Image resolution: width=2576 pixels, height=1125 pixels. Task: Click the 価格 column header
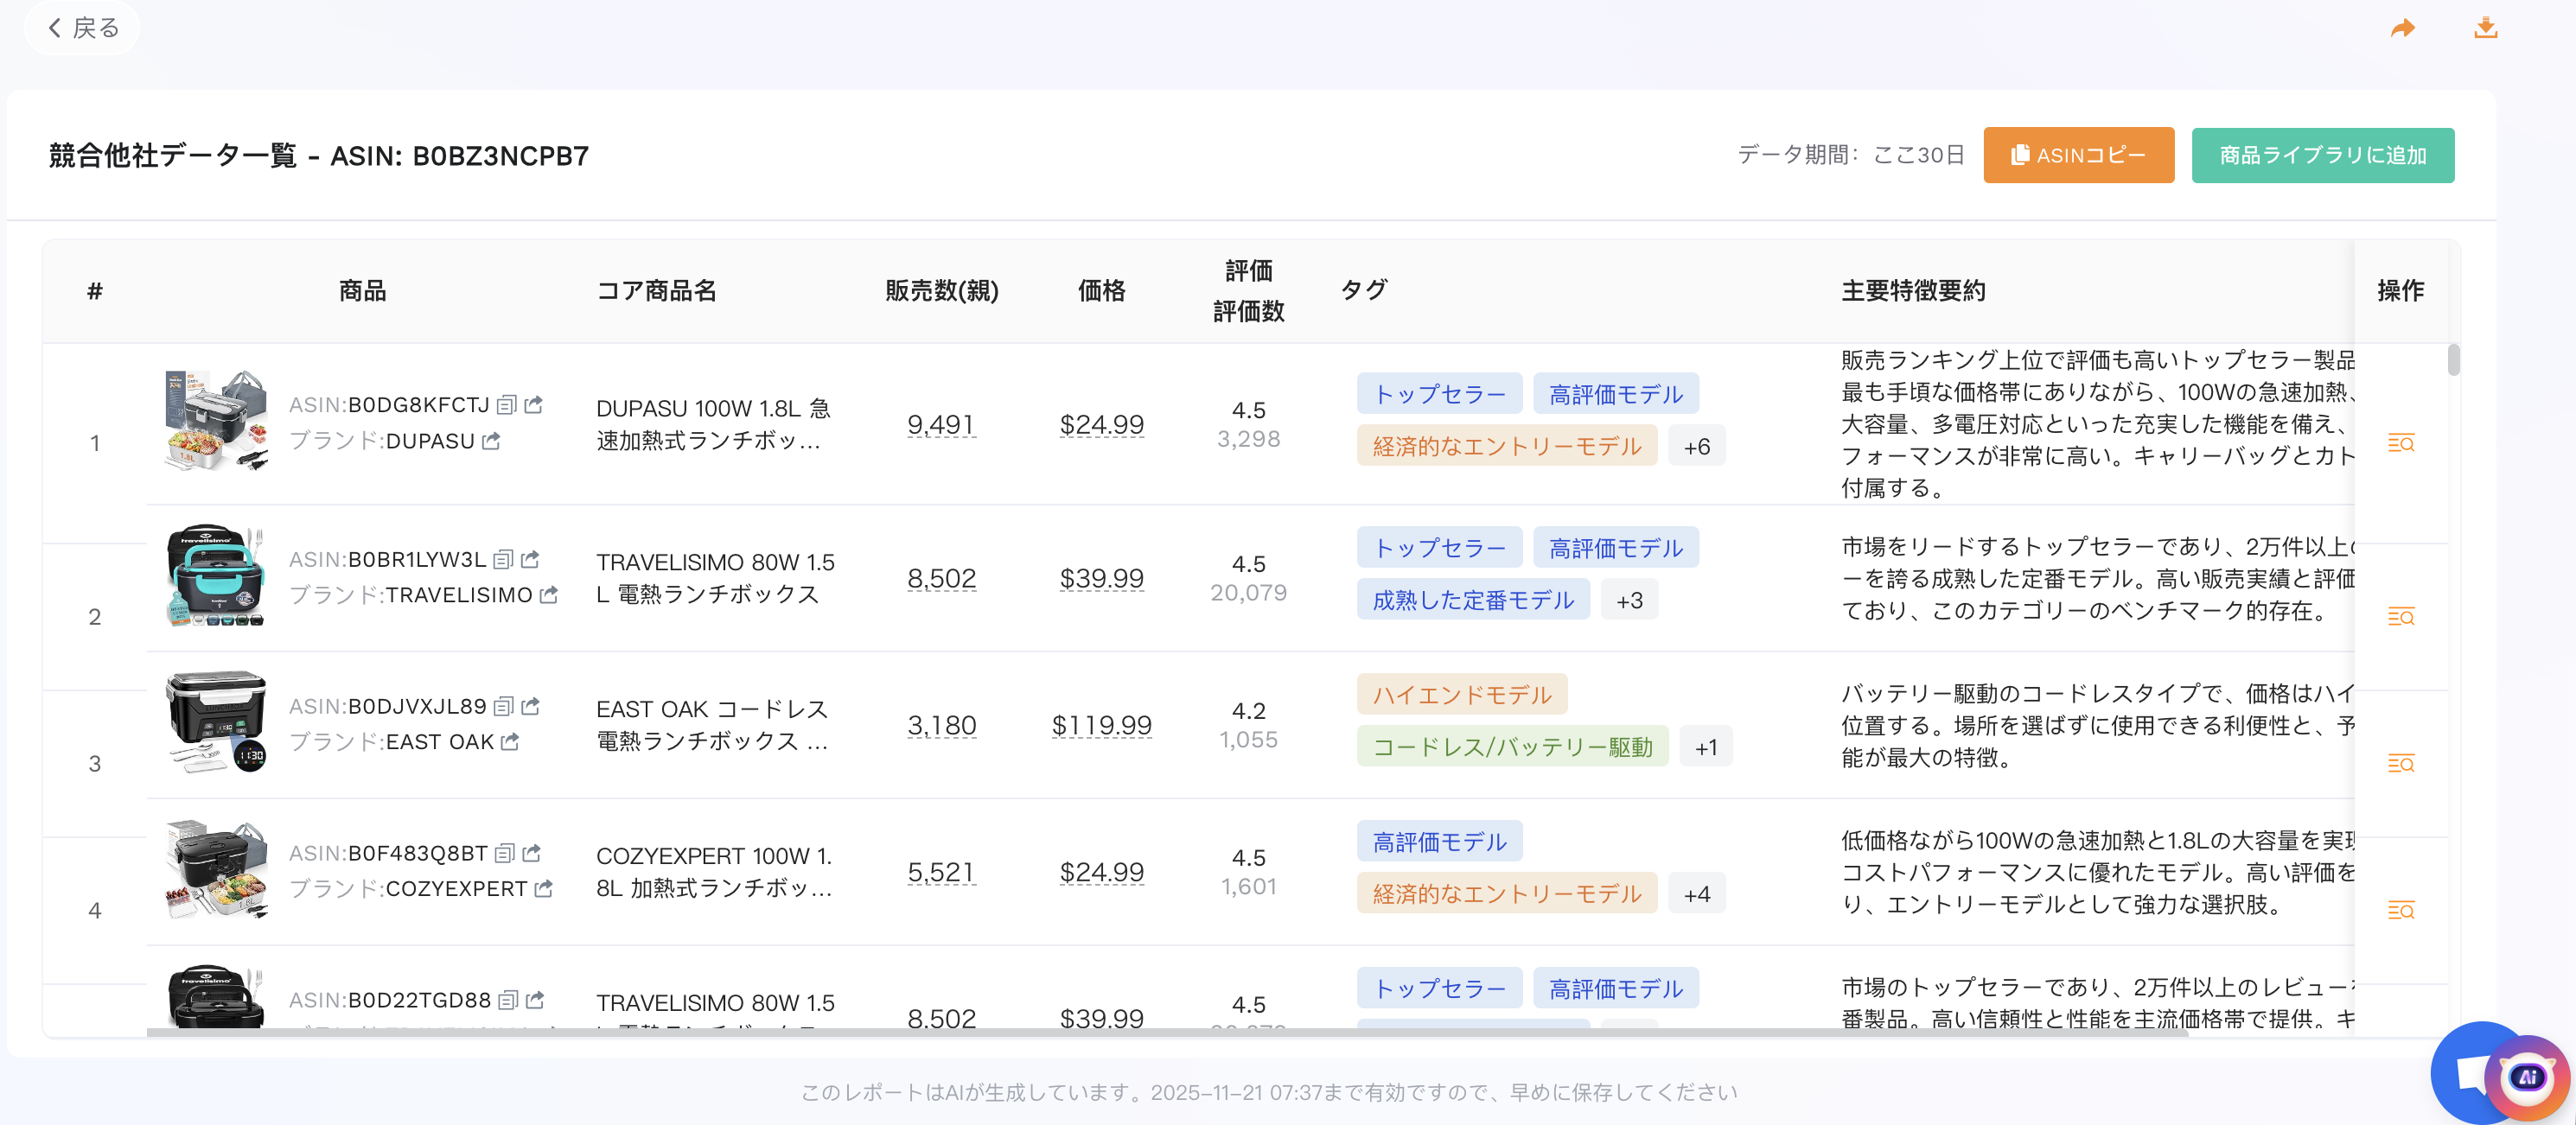pos(1101,290)
